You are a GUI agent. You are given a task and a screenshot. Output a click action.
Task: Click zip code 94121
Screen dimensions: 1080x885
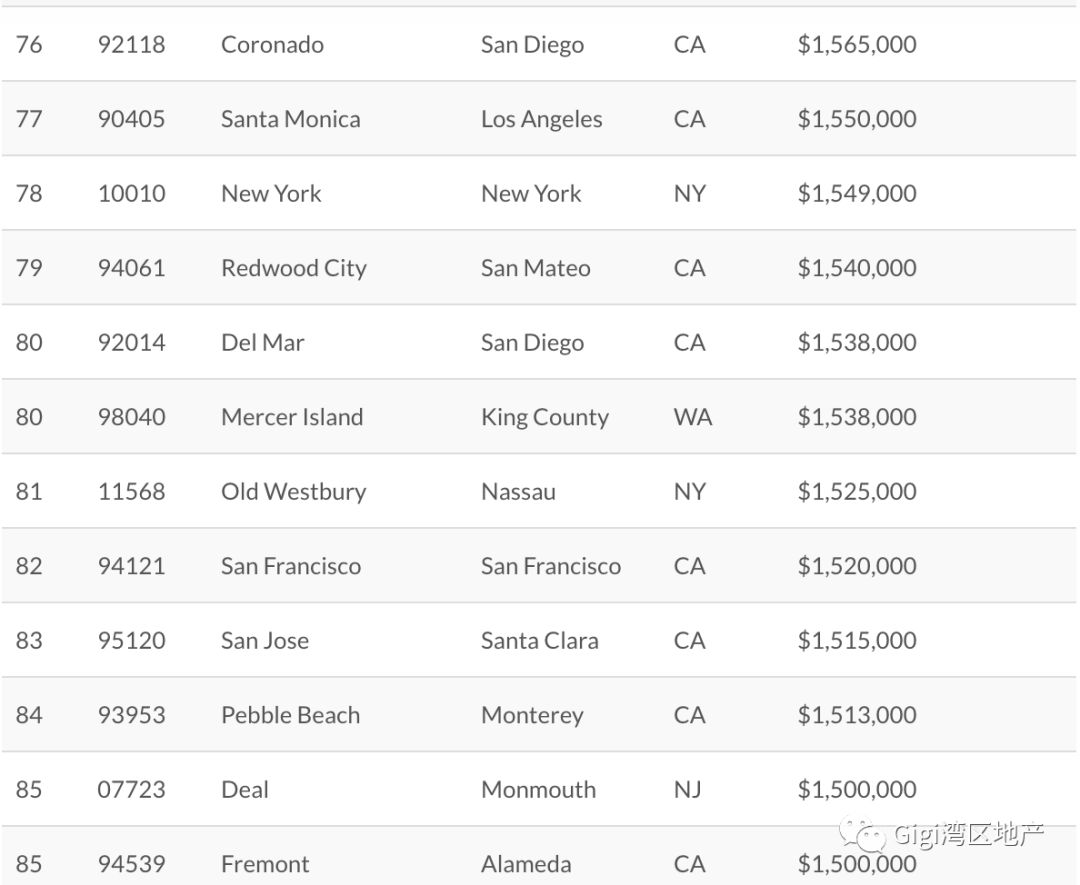pyautogui.click(x=132, y=566)
